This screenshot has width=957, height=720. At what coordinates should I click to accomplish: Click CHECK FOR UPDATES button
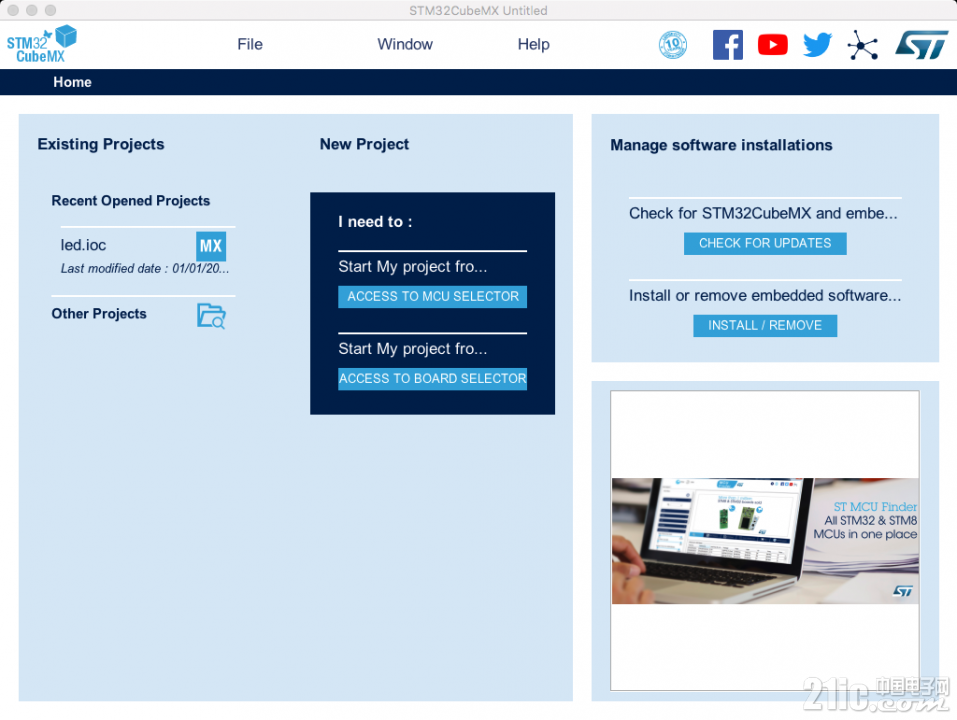pyautogui.click(x=765, y=243)
